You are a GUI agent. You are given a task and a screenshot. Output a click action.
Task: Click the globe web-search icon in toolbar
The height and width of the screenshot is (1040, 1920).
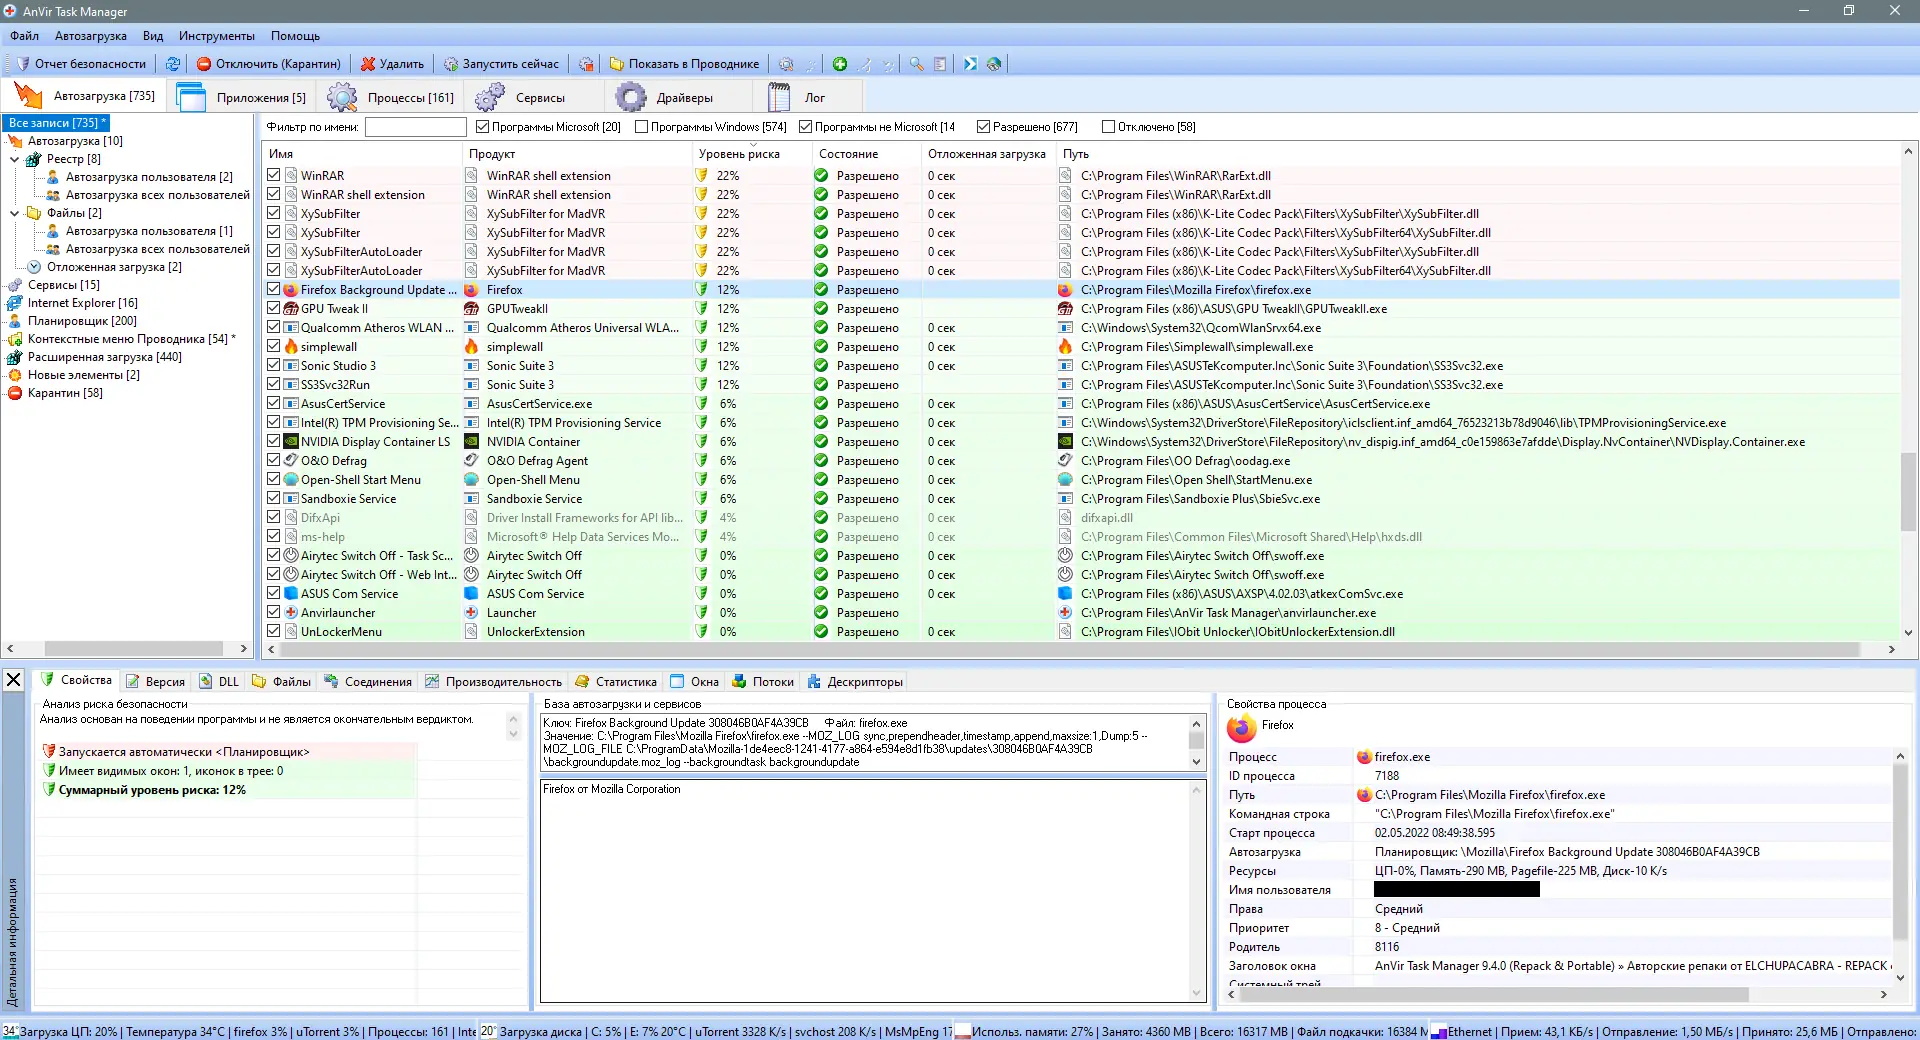click(994, 64)
